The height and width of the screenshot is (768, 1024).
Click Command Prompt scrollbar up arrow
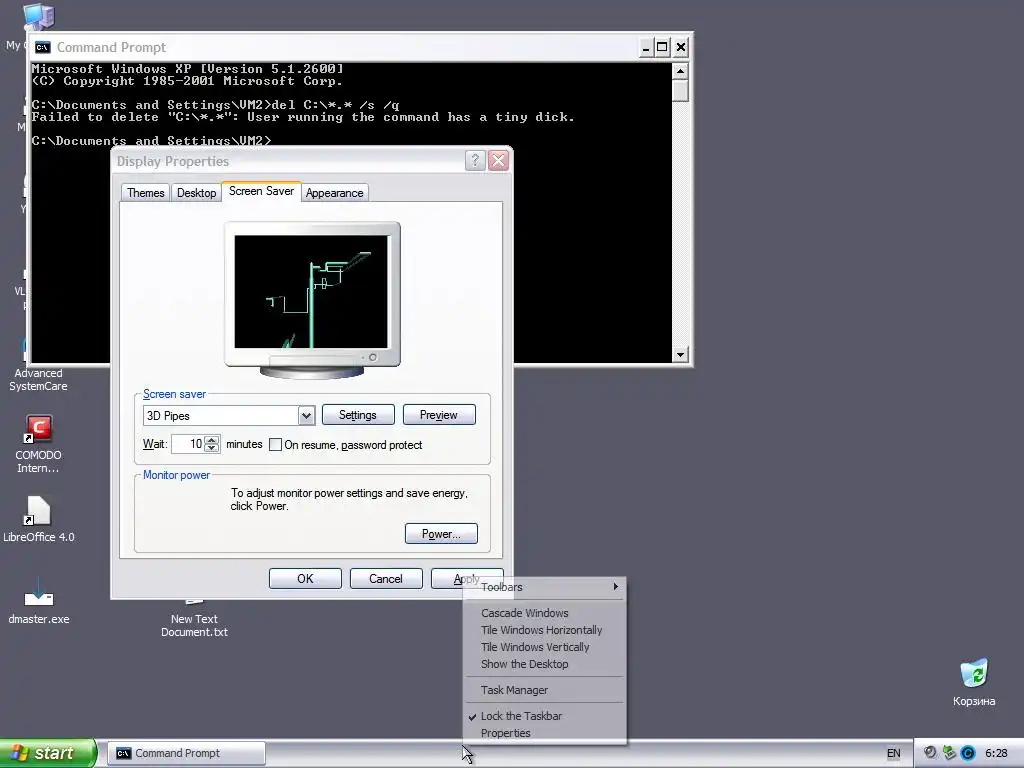pos(680,71)
